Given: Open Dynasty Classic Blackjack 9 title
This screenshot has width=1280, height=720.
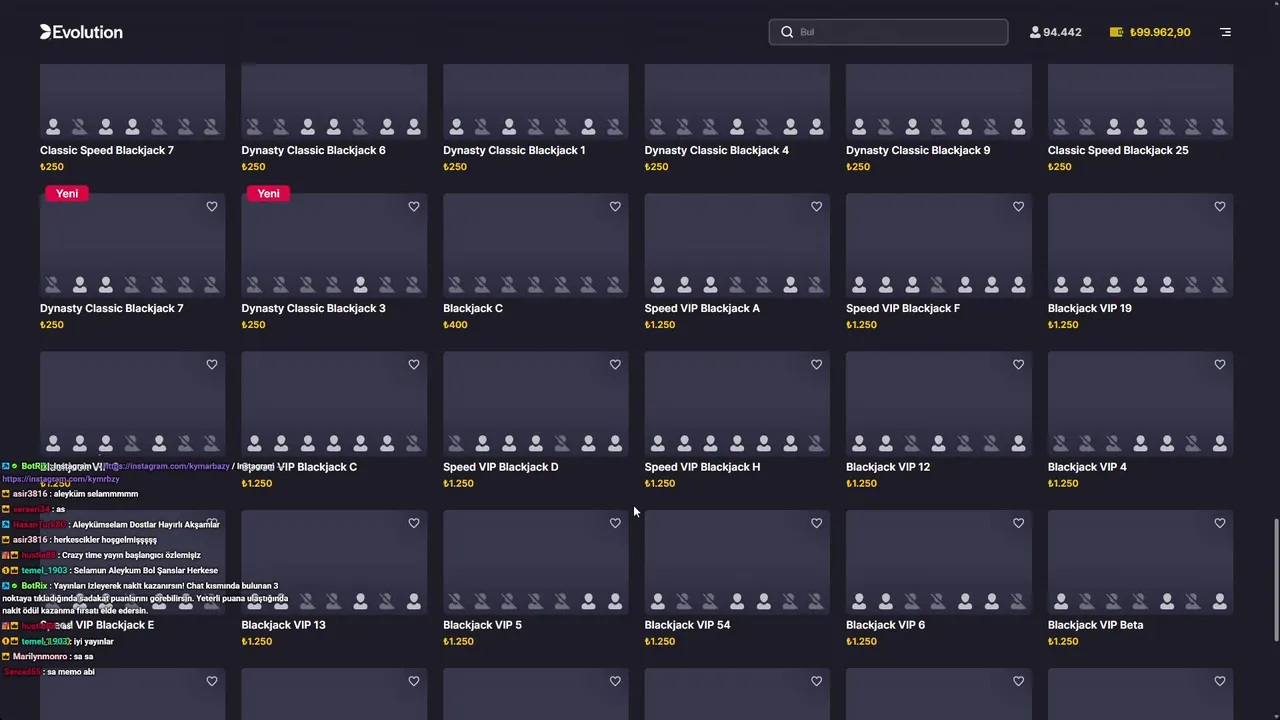Looking at the screenshot, I should tap(918, 150).
